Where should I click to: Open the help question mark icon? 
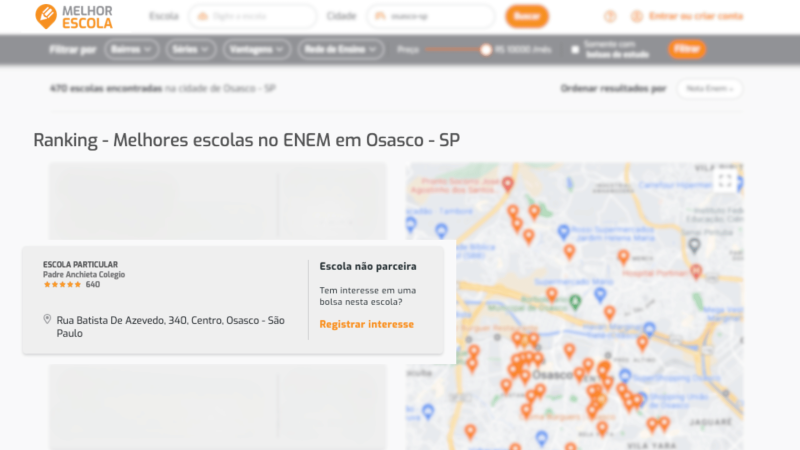pos(610,16)
